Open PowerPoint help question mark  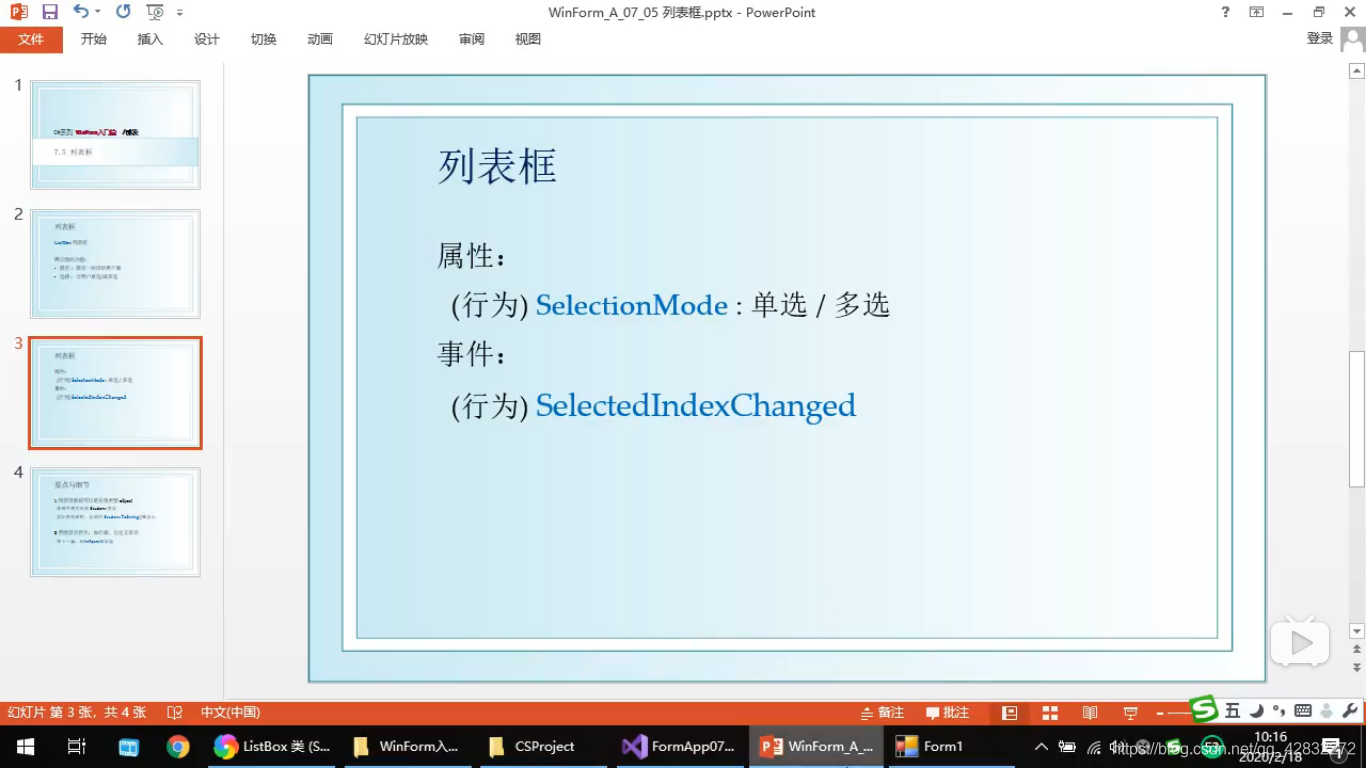(x=1226, y=12)
